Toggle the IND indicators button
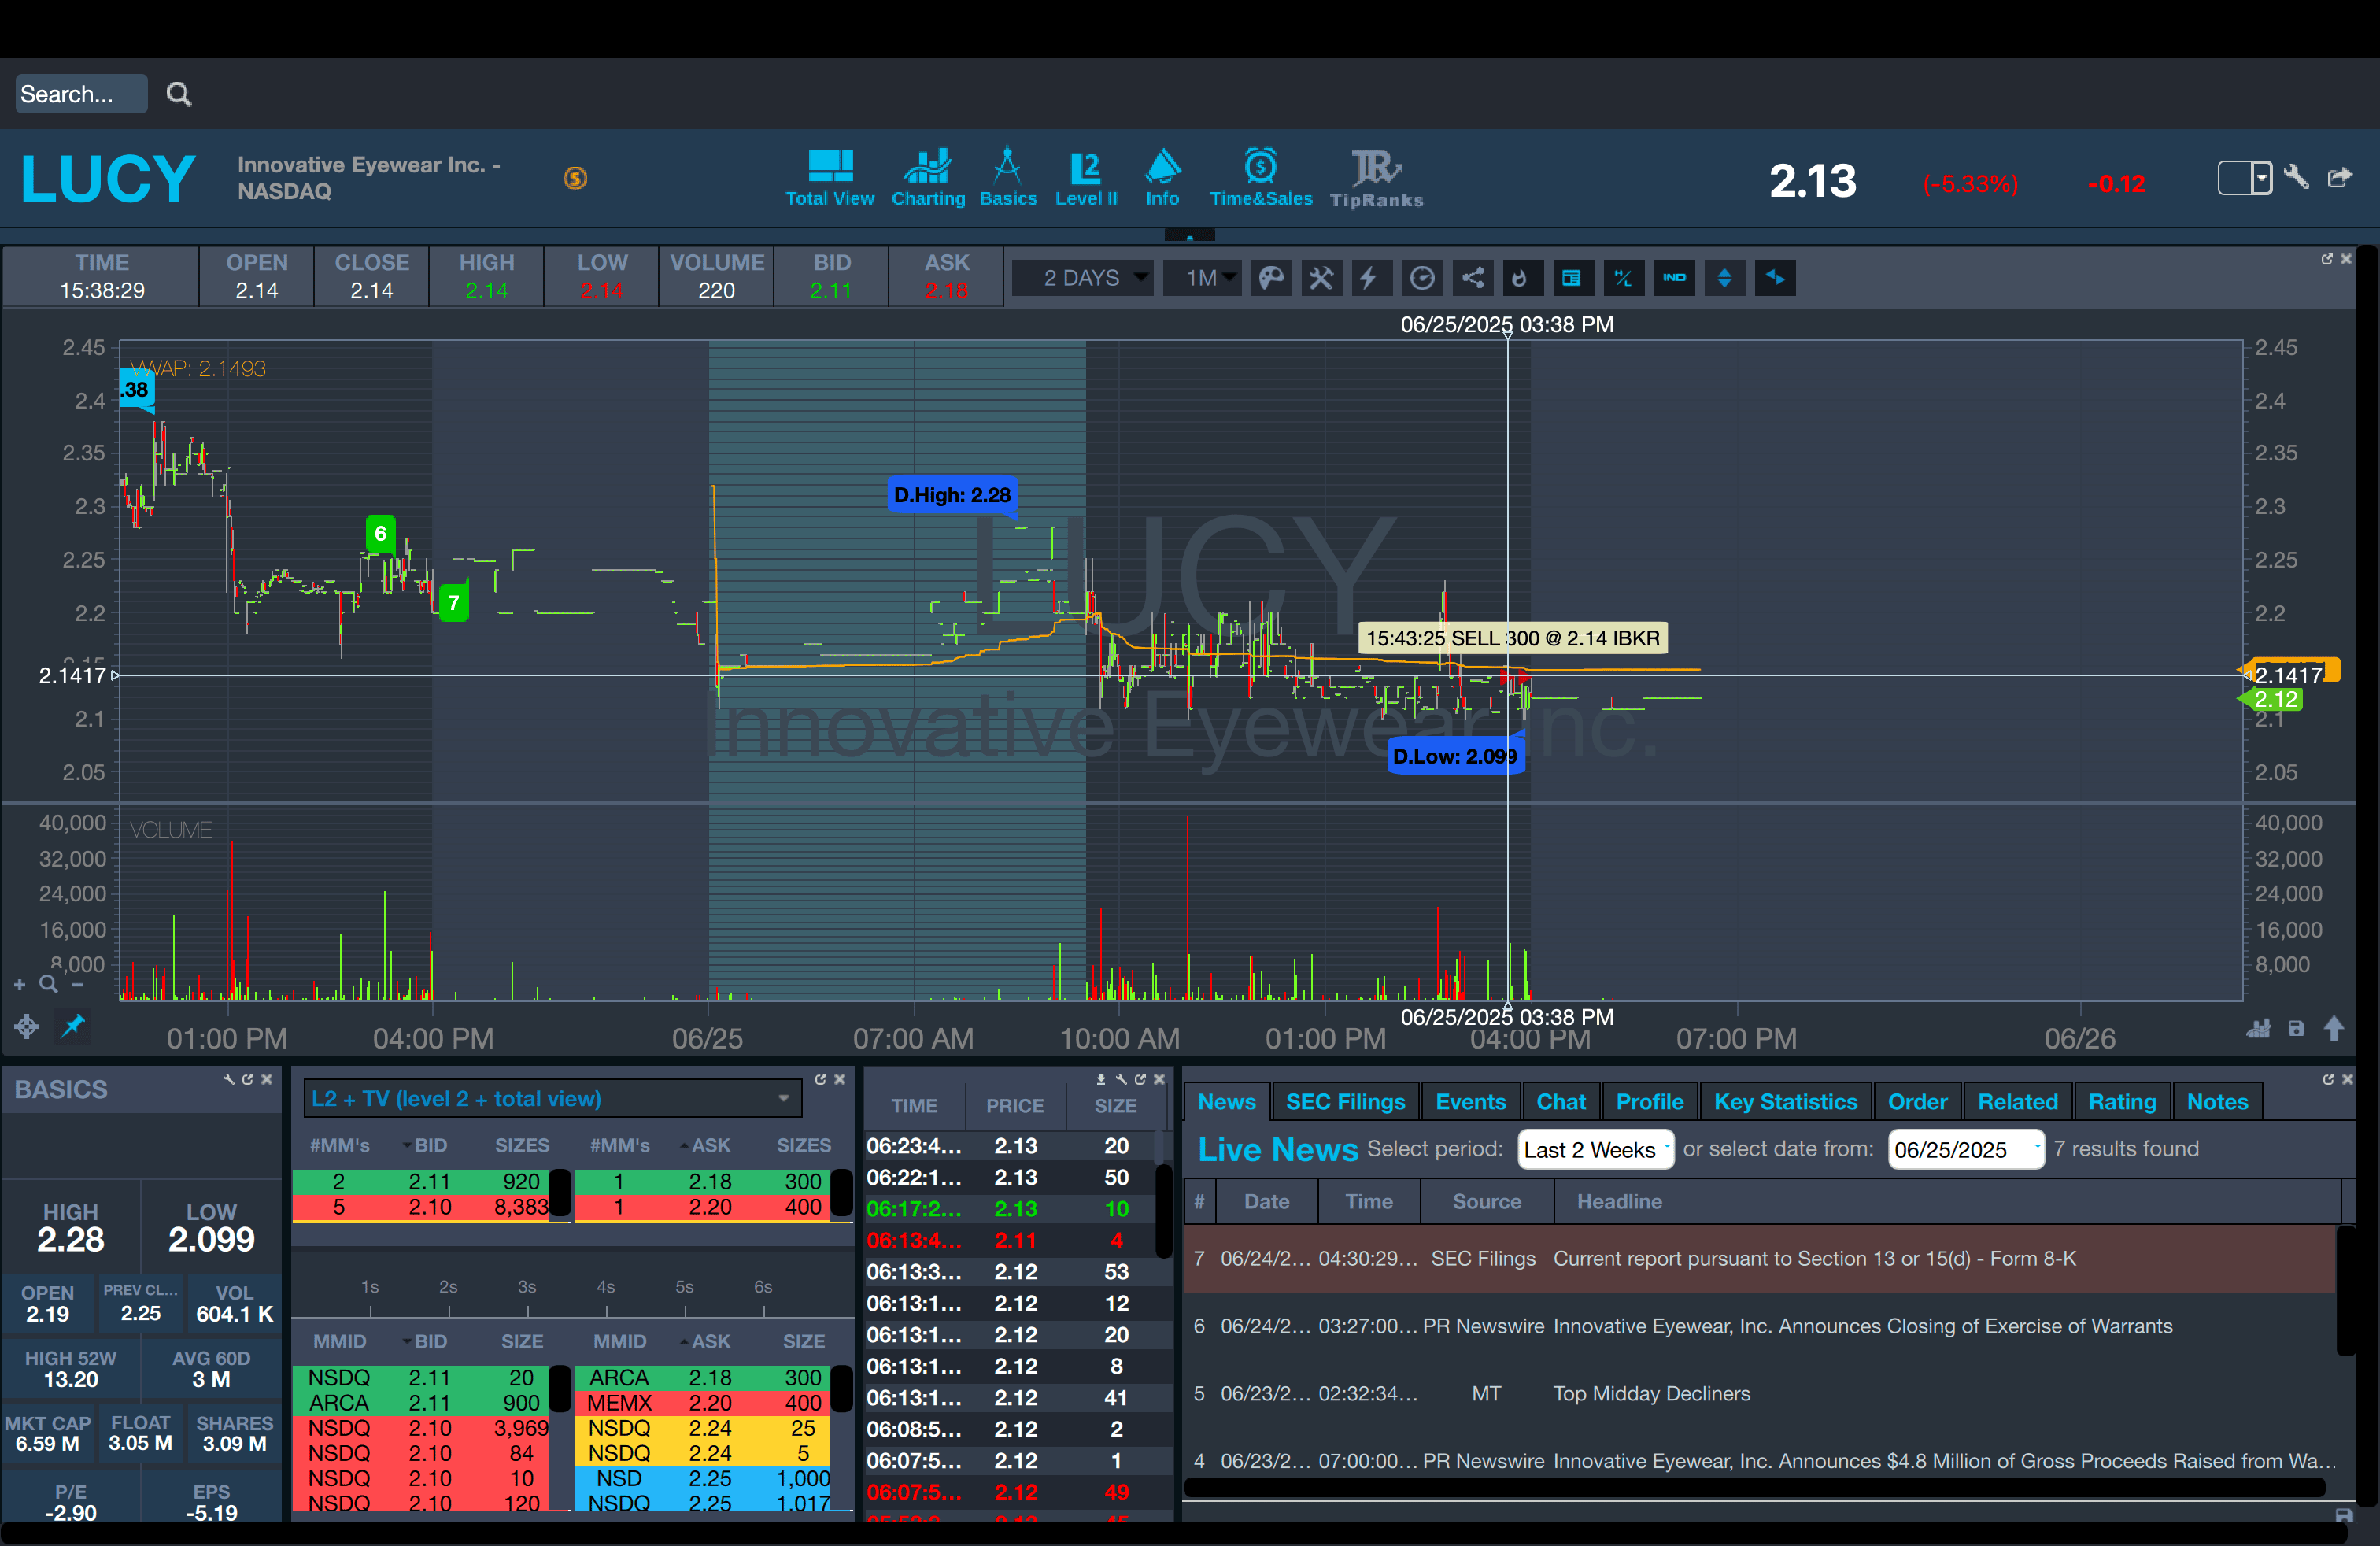The image size is (2380, 1546). pos(1674,278)
